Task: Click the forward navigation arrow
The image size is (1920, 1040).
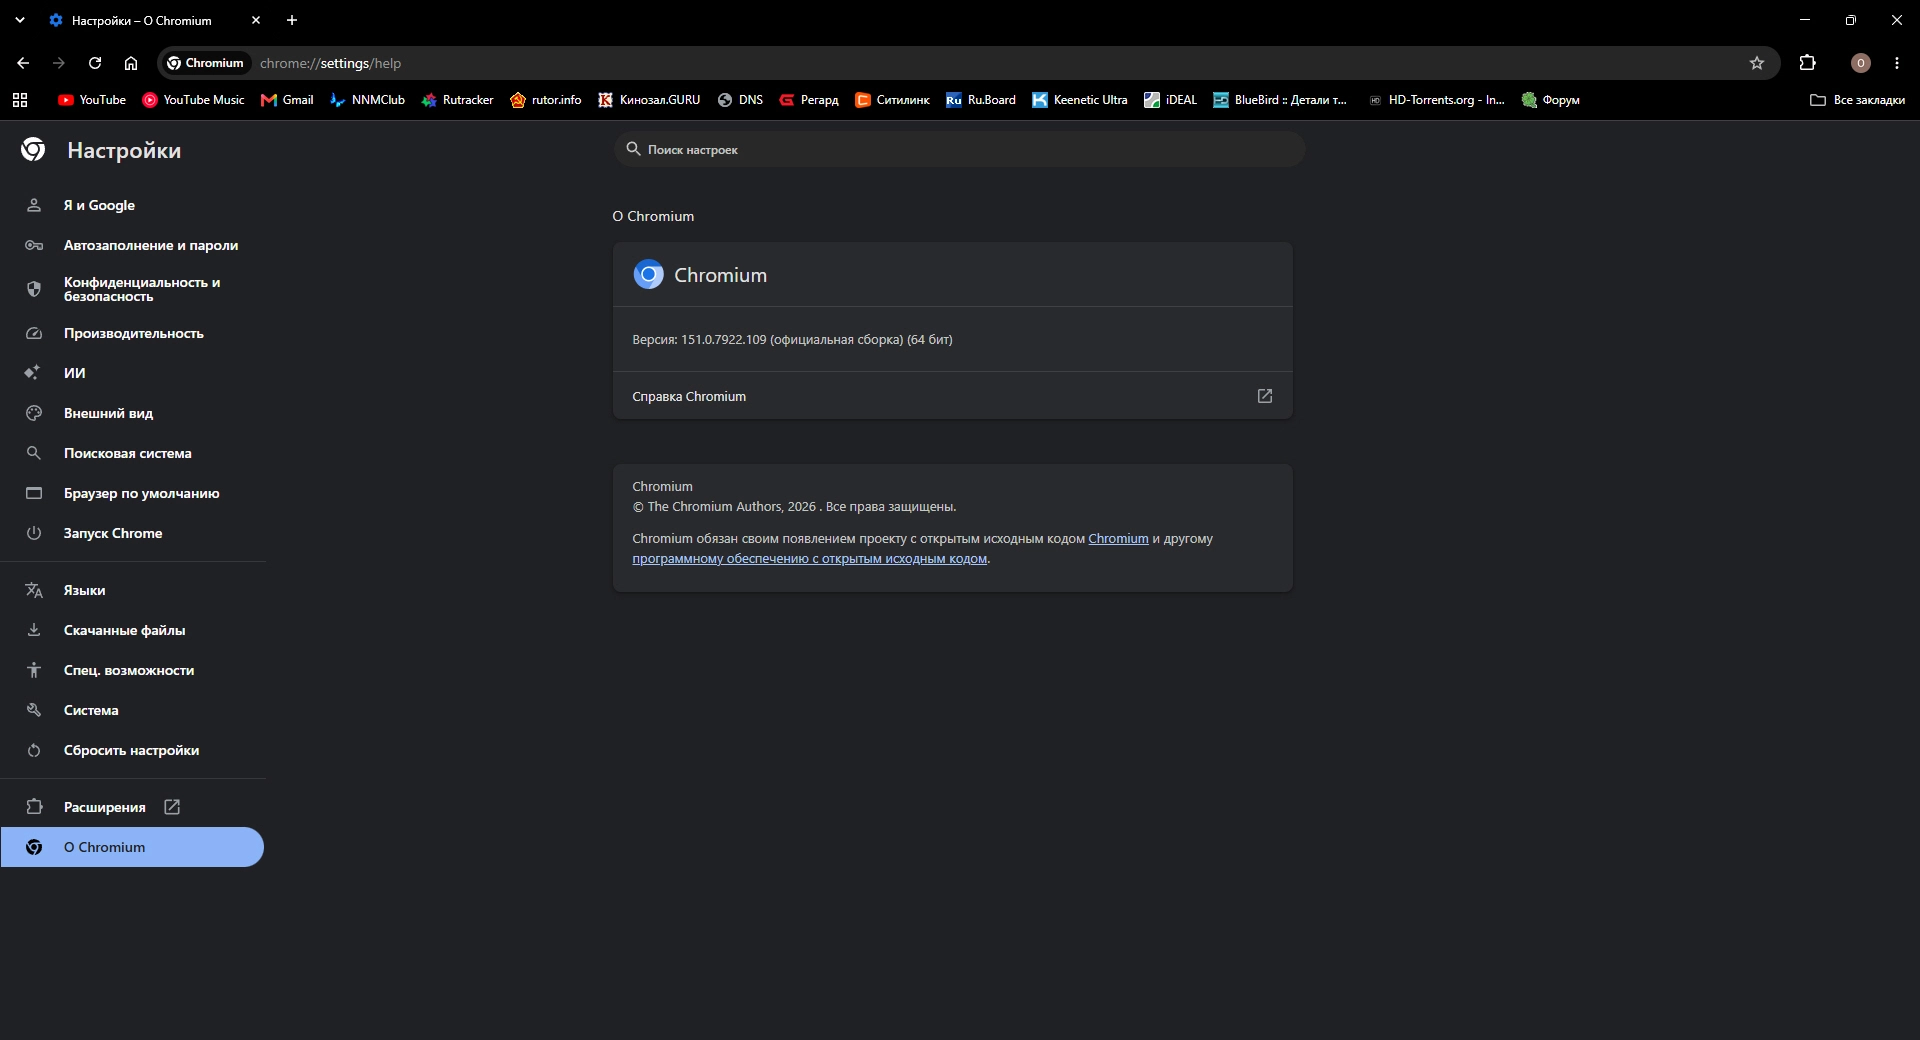Action: coord(59,63)
